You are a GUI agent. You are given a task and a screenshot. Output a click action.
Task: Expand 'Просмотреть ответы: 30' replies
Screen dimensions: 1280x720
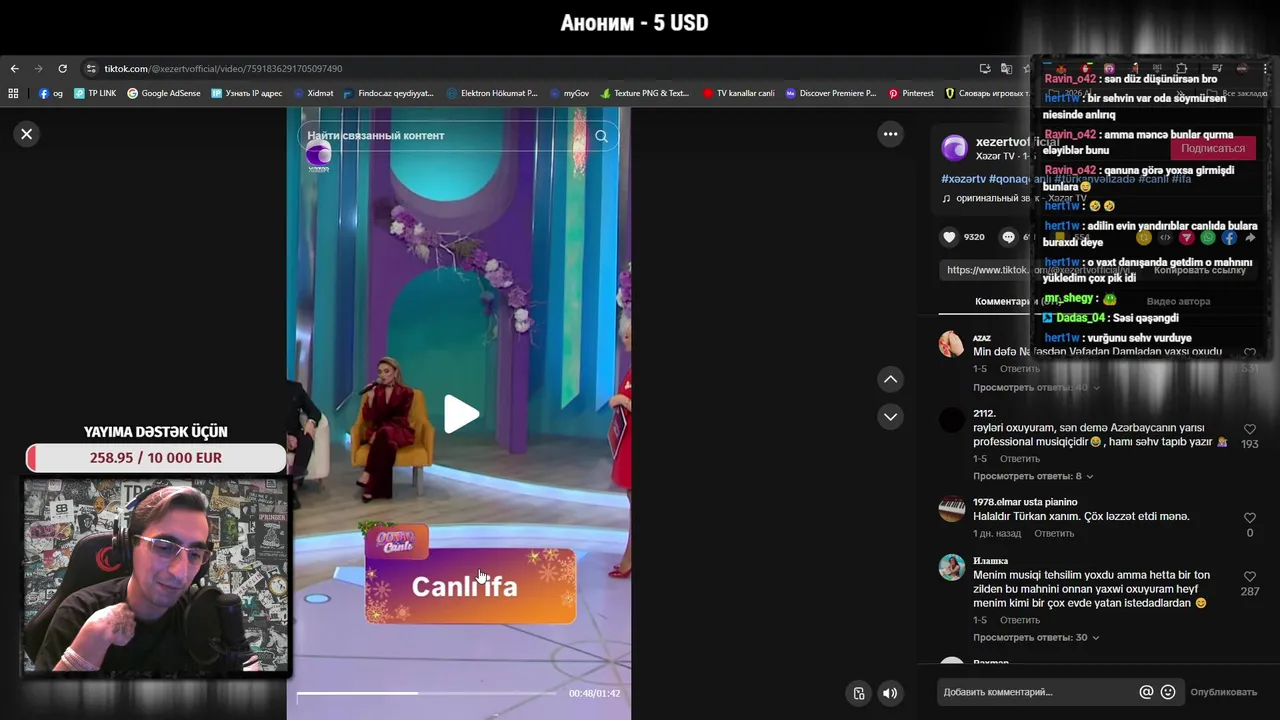[x=1036, y=637]
